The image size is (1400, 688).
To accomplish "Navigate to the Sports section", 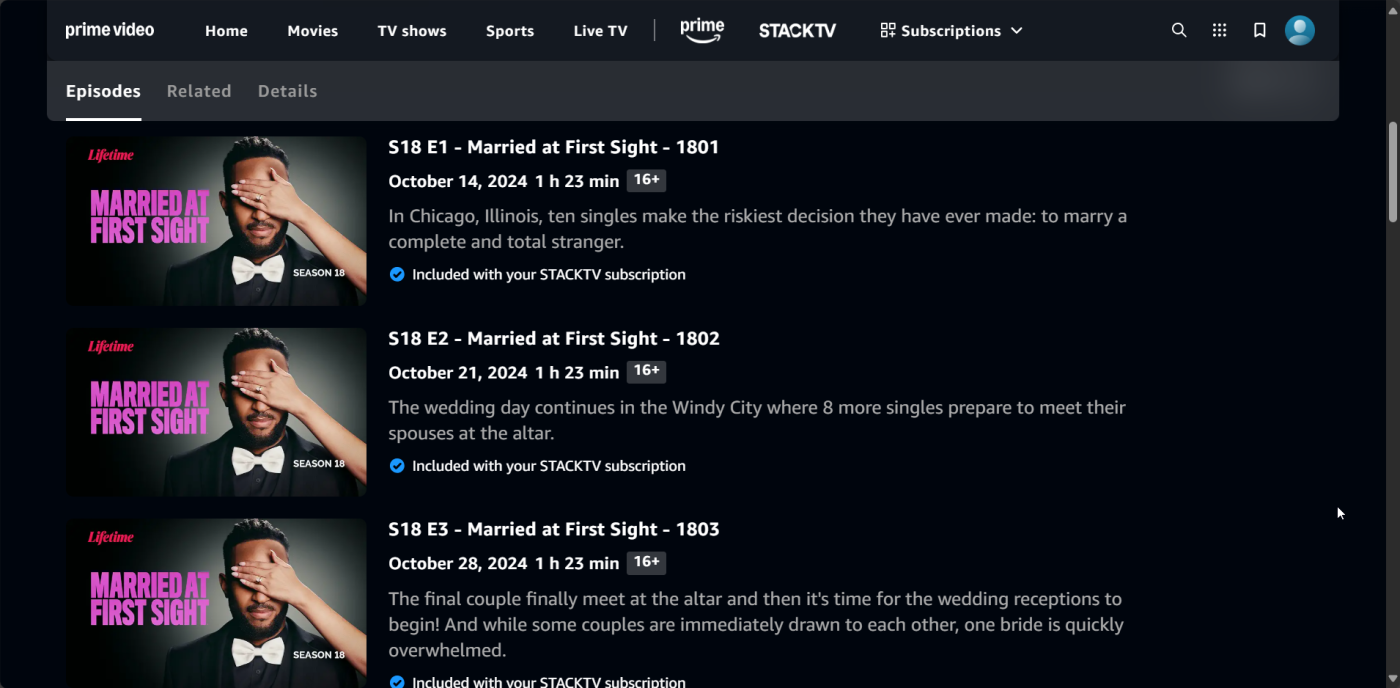I will click(x=510, y=31).
